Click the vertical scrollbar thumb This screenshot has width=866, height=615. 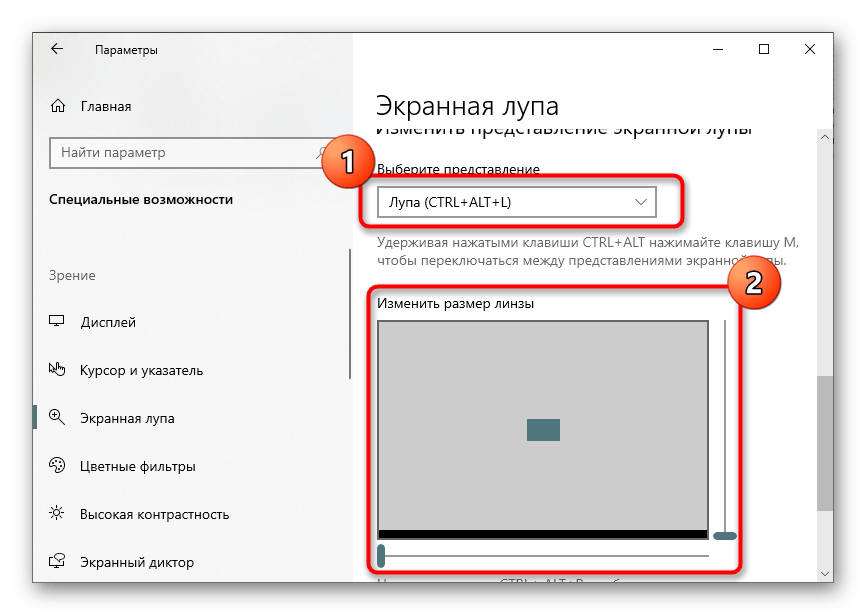[x=824, y=442]
